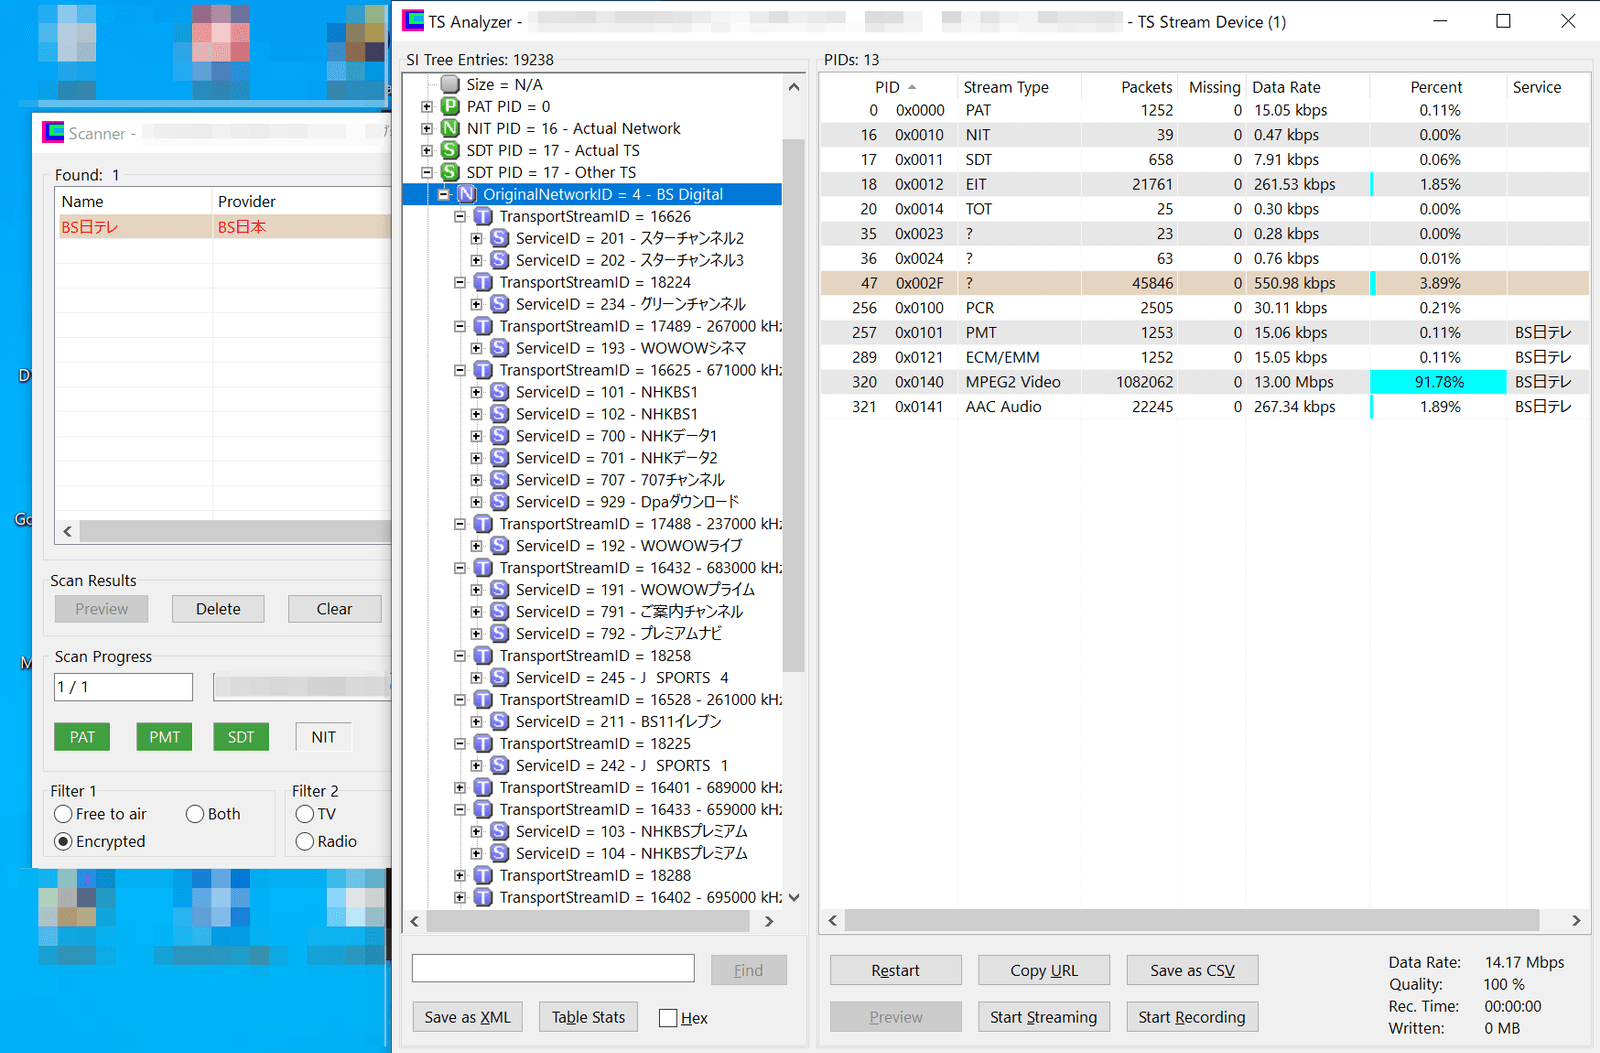This screenshot has height=1053, width=1600.
Task: Expand the NIT PID 16 tree node
Action: point(427,129)
